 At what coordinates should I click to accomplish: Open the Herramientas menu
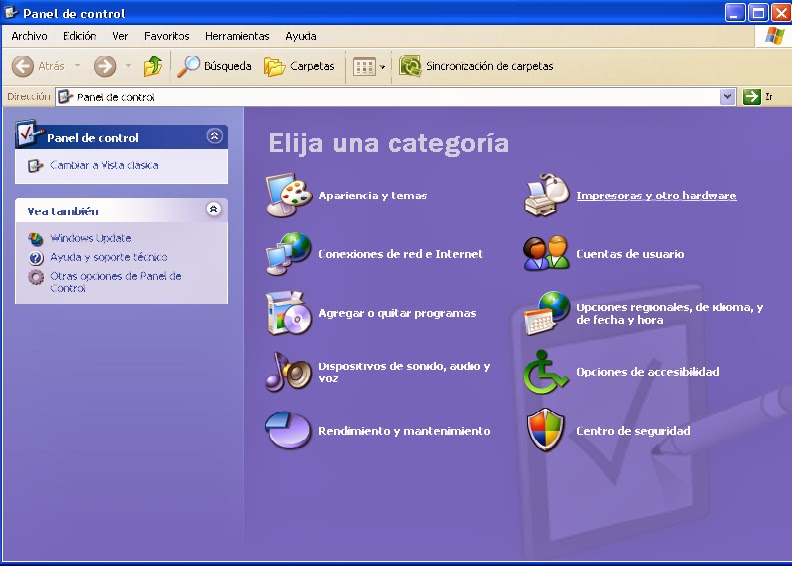tap(237, 36)
